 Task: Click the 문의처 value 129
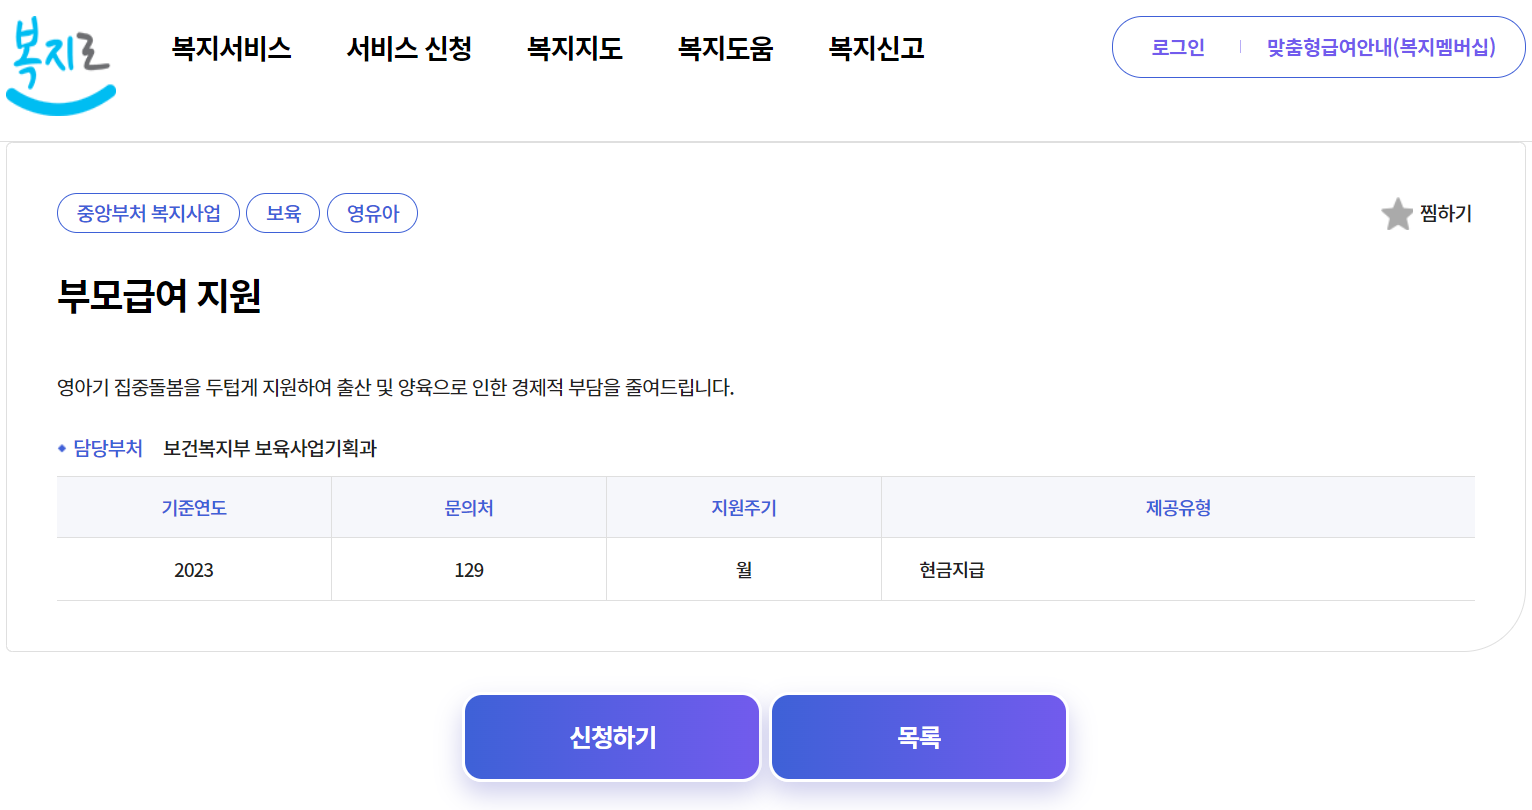point(468,568)
